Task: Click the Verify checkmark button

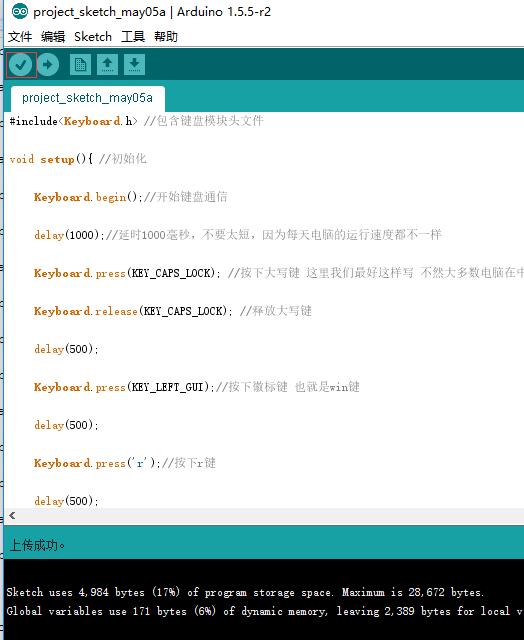Action: pos(20,64)
